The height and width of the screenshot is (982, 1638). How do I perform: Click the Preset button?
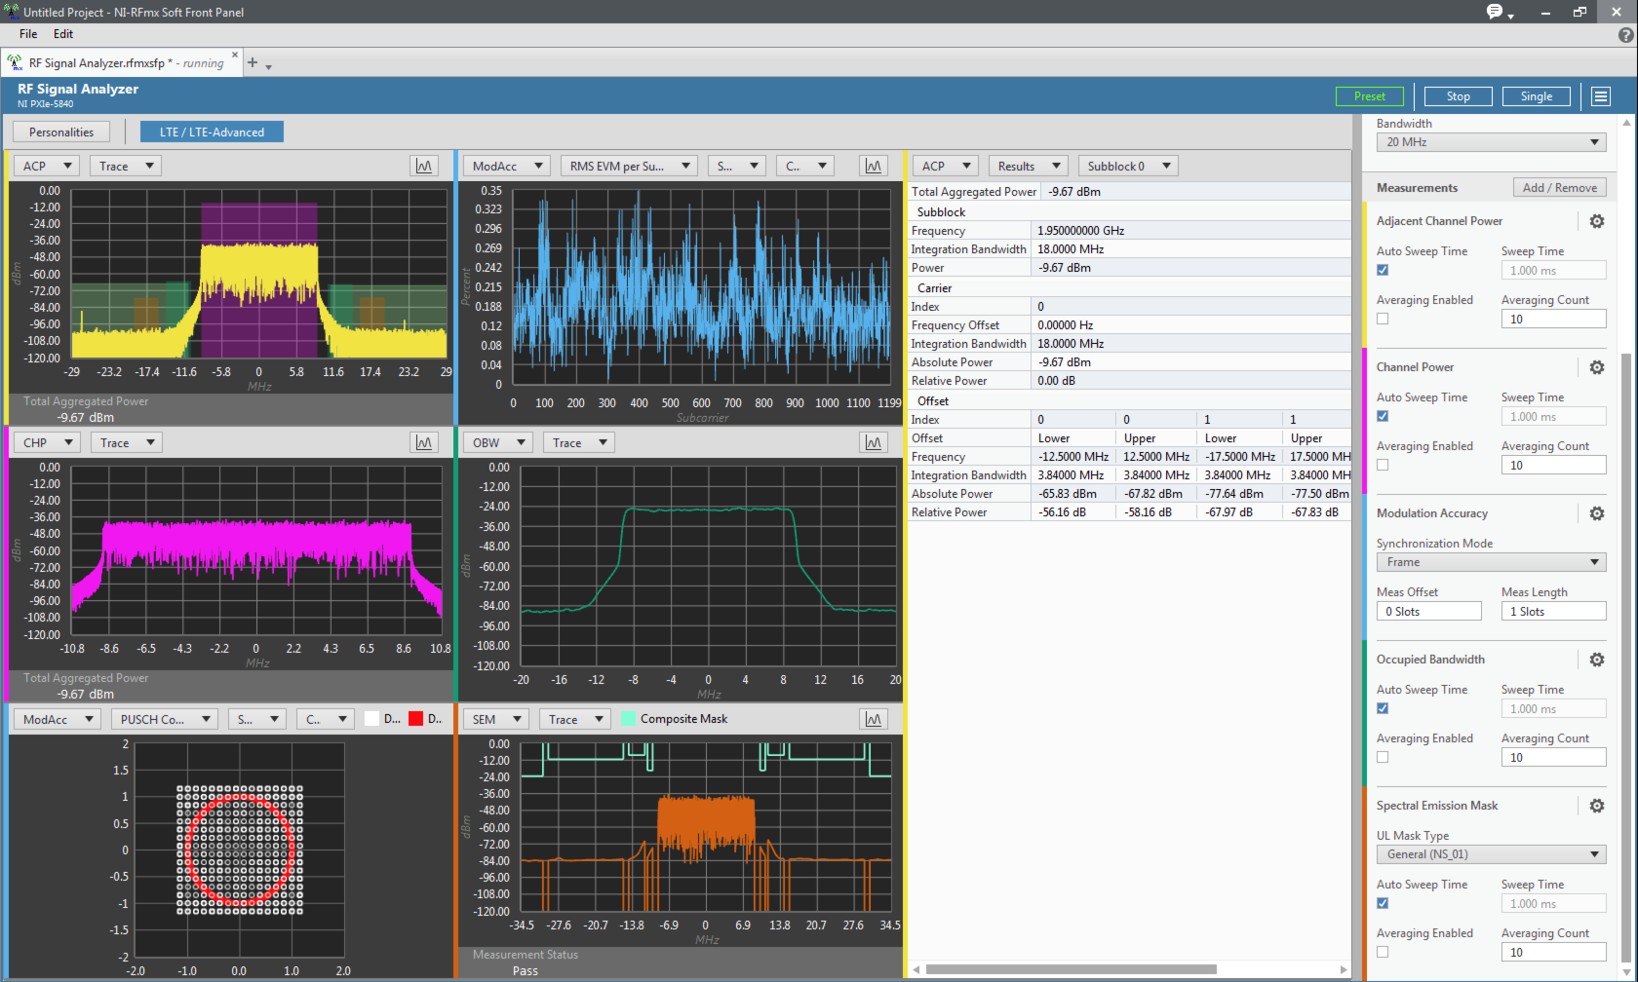[x=1369, y=96]
